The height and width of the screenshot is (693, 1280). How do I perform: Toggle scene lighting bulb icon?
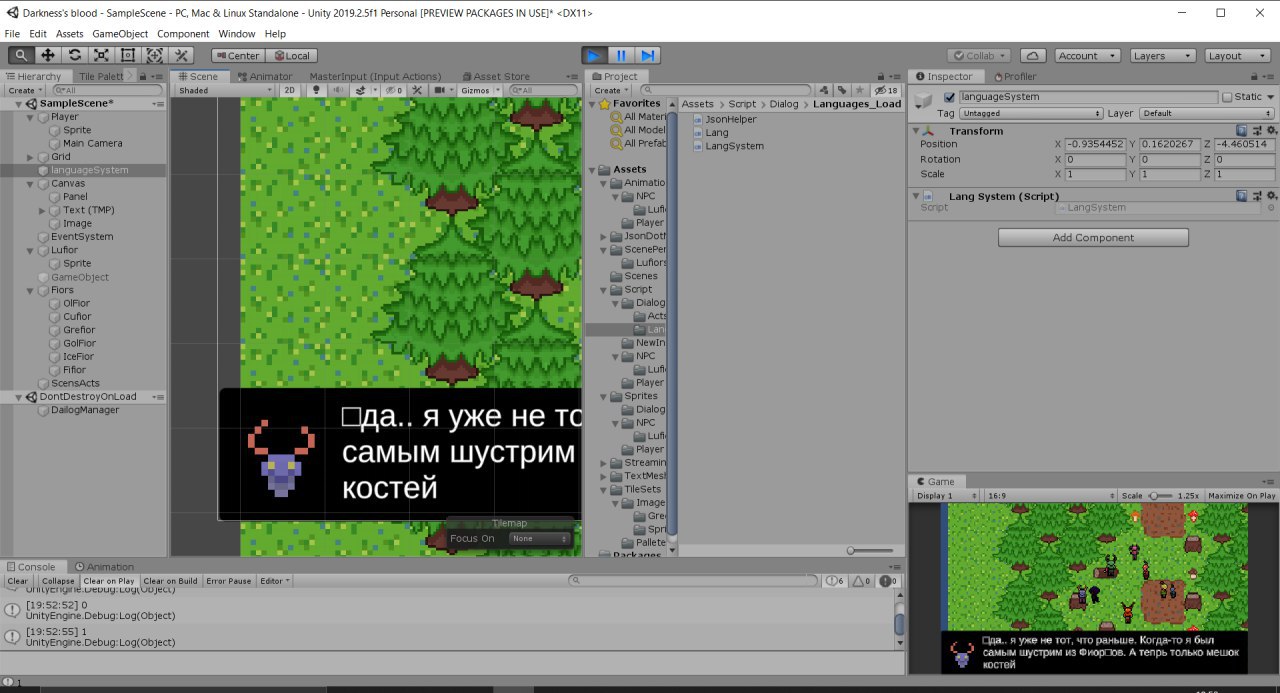316,90
